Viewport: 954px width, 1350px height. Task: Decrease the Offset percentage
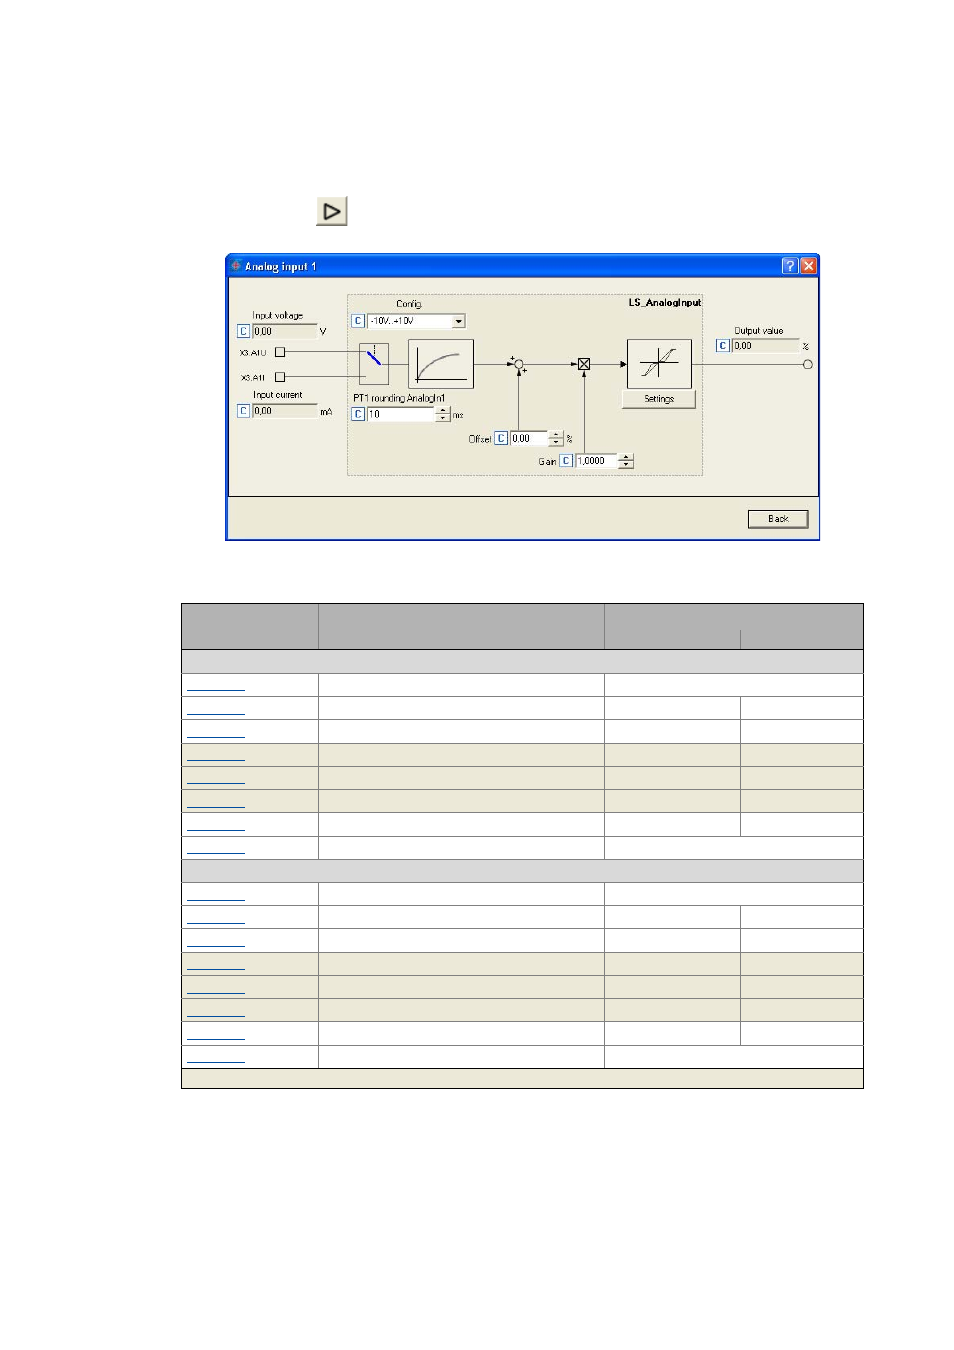pos(556,442)
